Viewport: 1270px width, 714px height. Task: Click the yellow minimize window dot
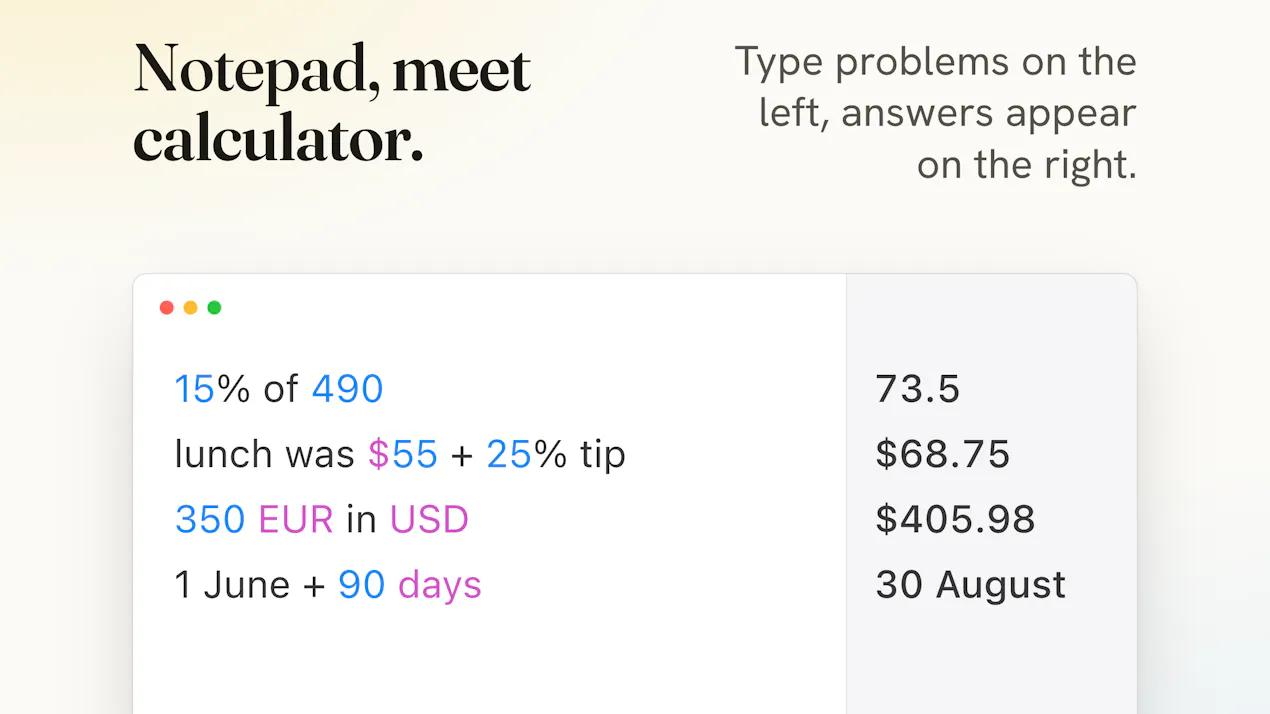(x=190, y=308)
